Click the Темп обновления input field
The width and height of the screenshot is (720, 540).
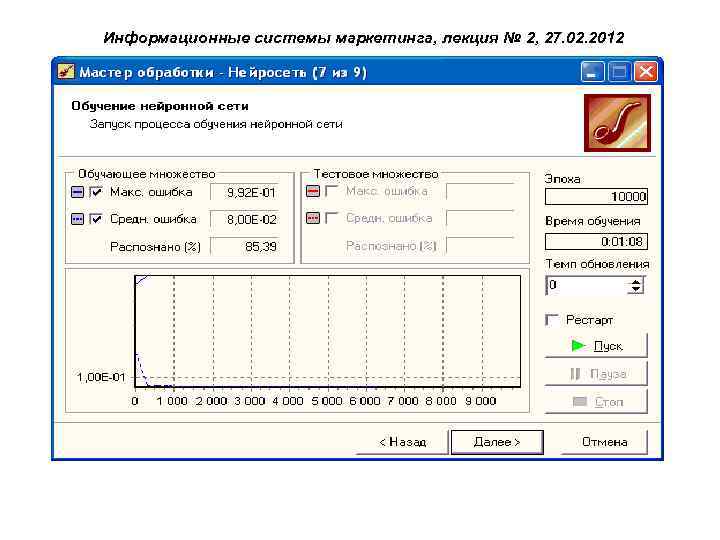pyautogui.click(x=587, y=286)
